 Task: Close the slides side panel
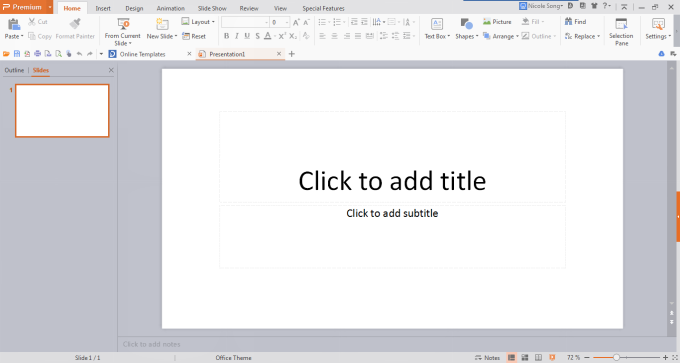tap(111, 70)
